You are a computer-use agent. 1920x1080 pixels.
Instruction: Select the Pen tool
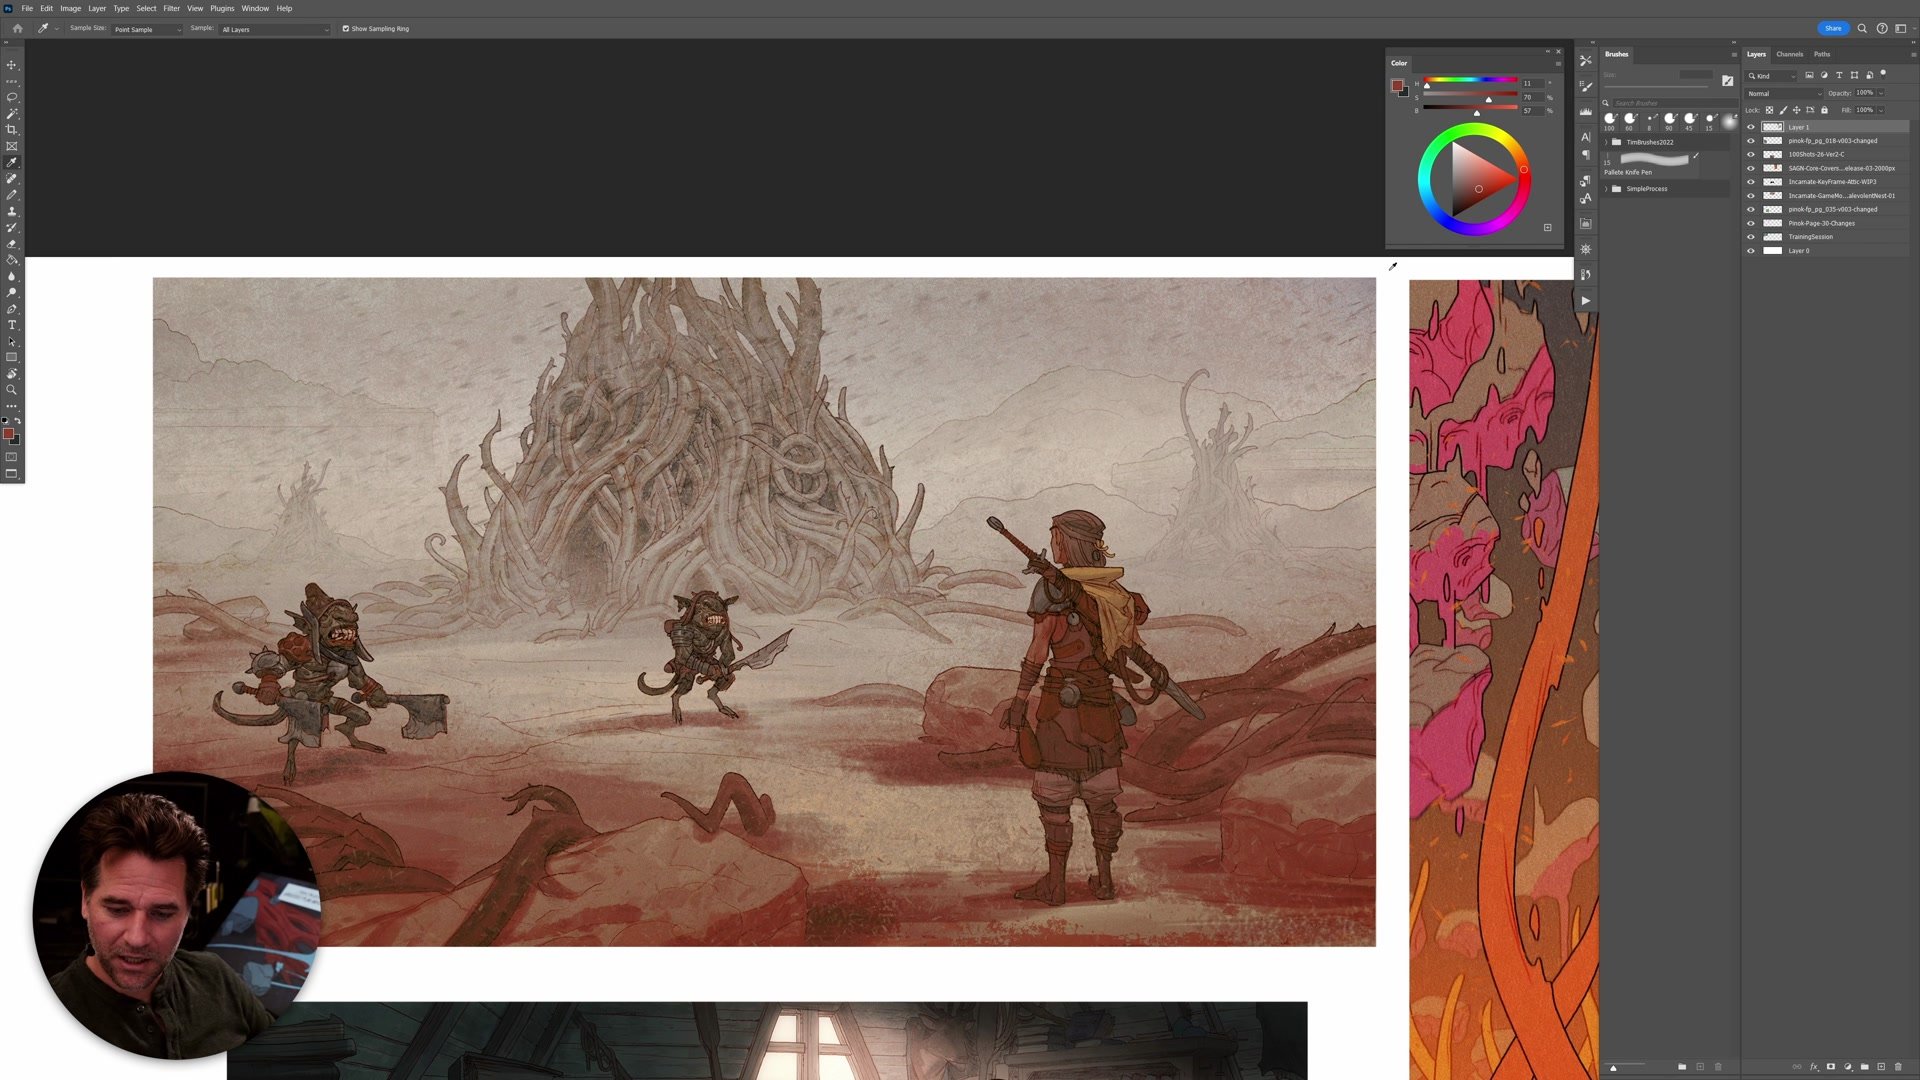pos(12,309)
